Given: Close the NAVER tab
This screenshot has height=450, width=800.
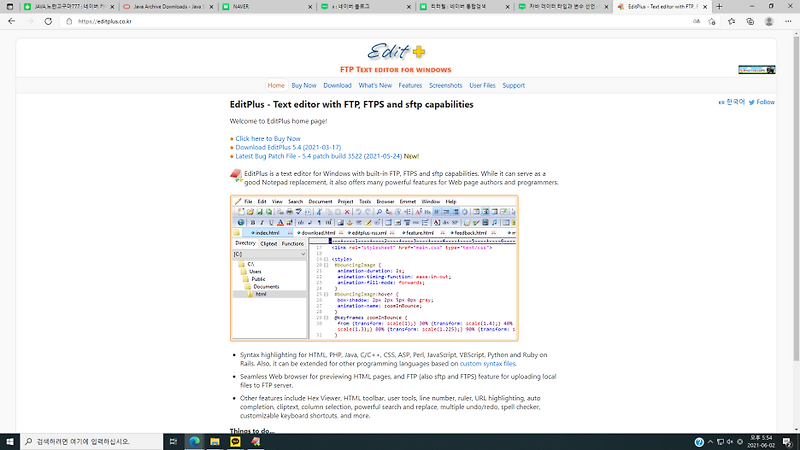Looking at the screenshot, I should tap(310, 7).
